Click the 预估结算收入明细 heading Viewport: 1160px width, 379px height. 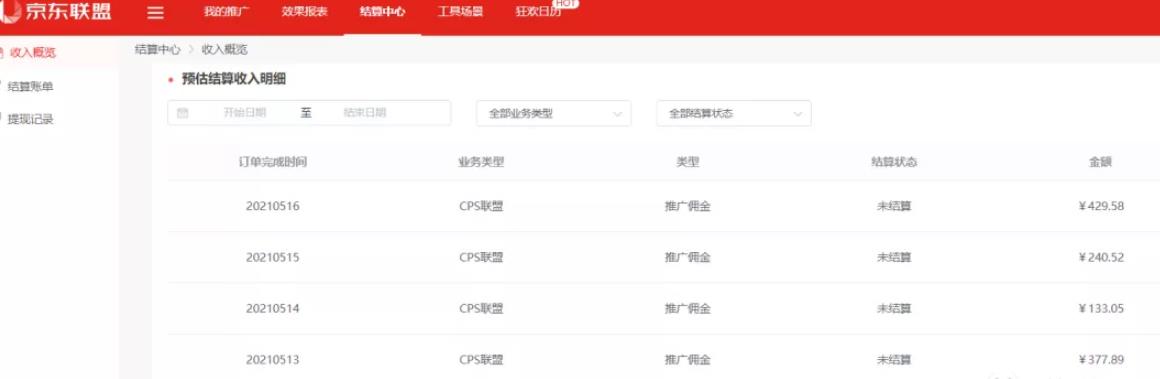coord(234,79)
